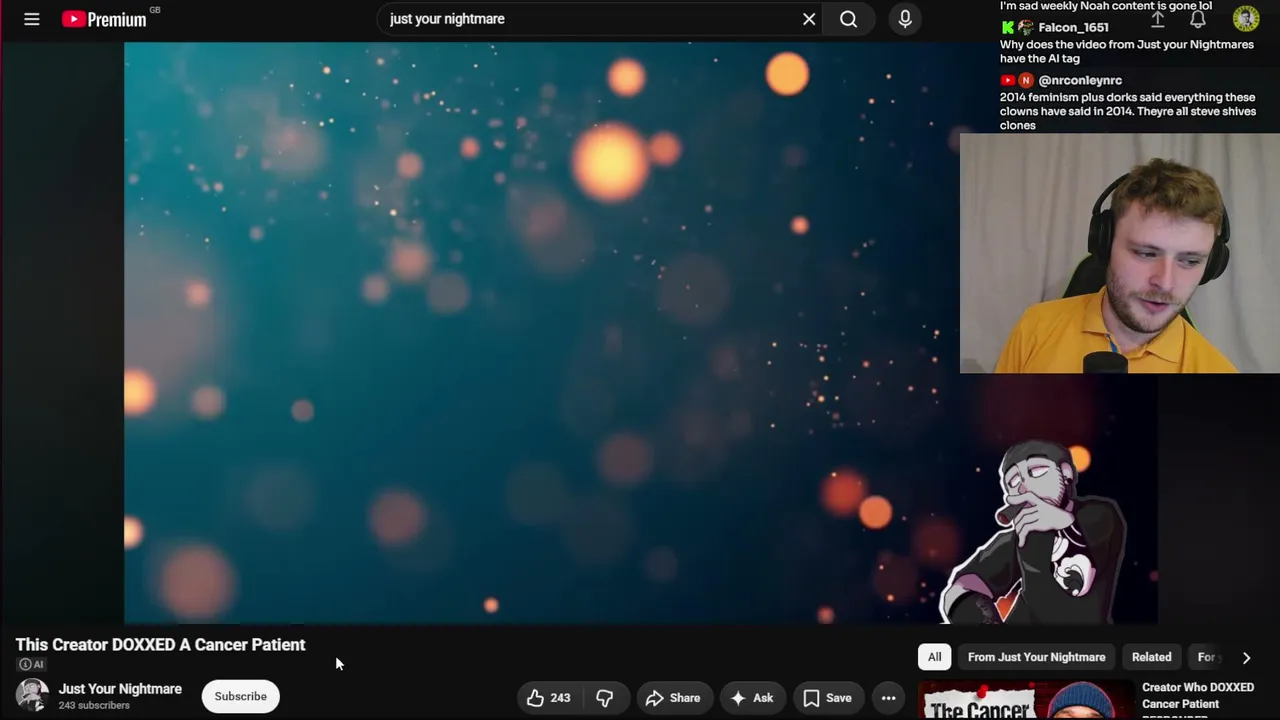
Task: Like the video with 243 likes
Action: point(548,698)
